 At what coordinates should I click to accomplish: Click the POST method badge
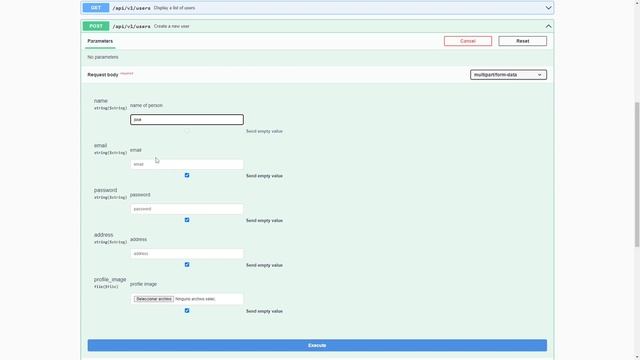96,26
